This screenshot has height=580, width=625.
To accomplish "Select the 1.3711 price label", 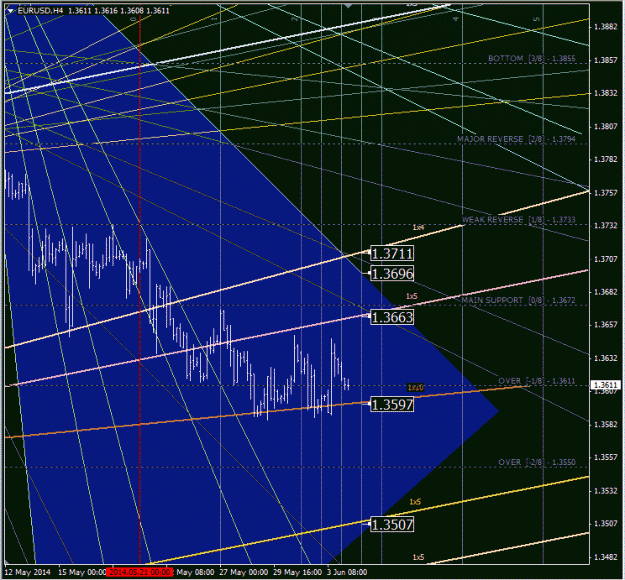I will click(392, 254).
